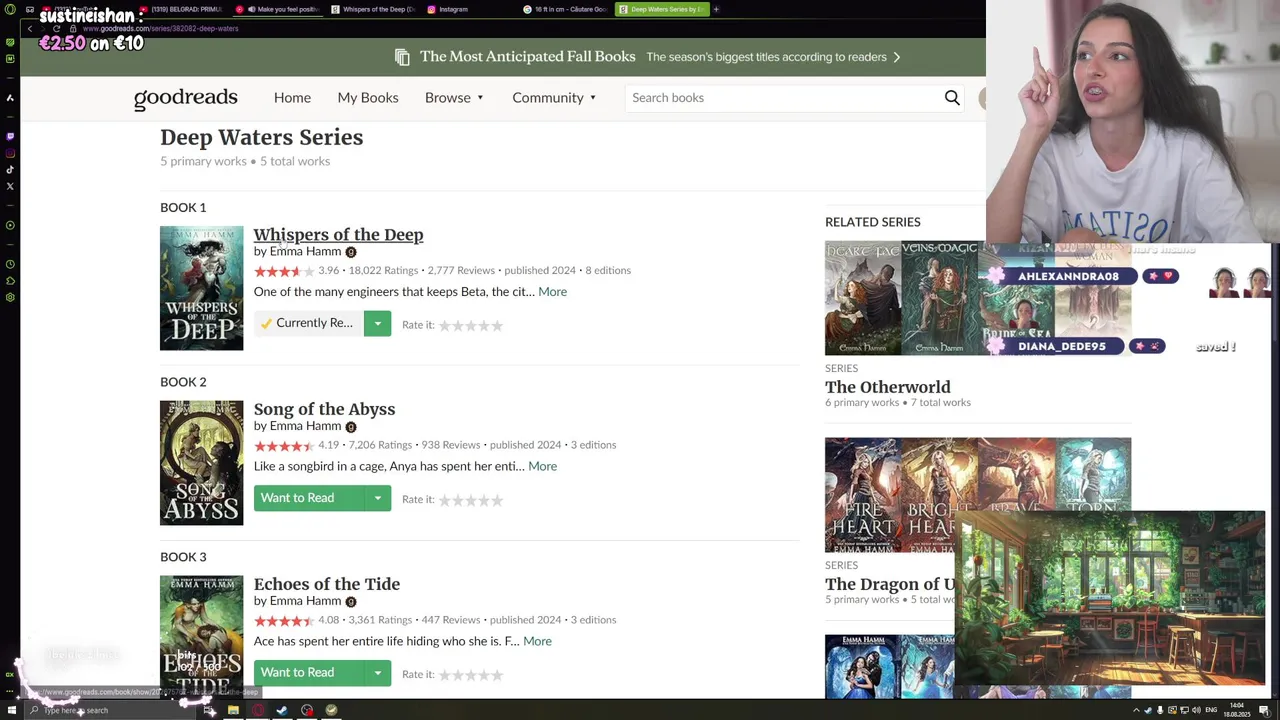Open history clock icon in Opera sidebar
The width and height of the screenshot is (1280, 720).
(x=10, y=264)
